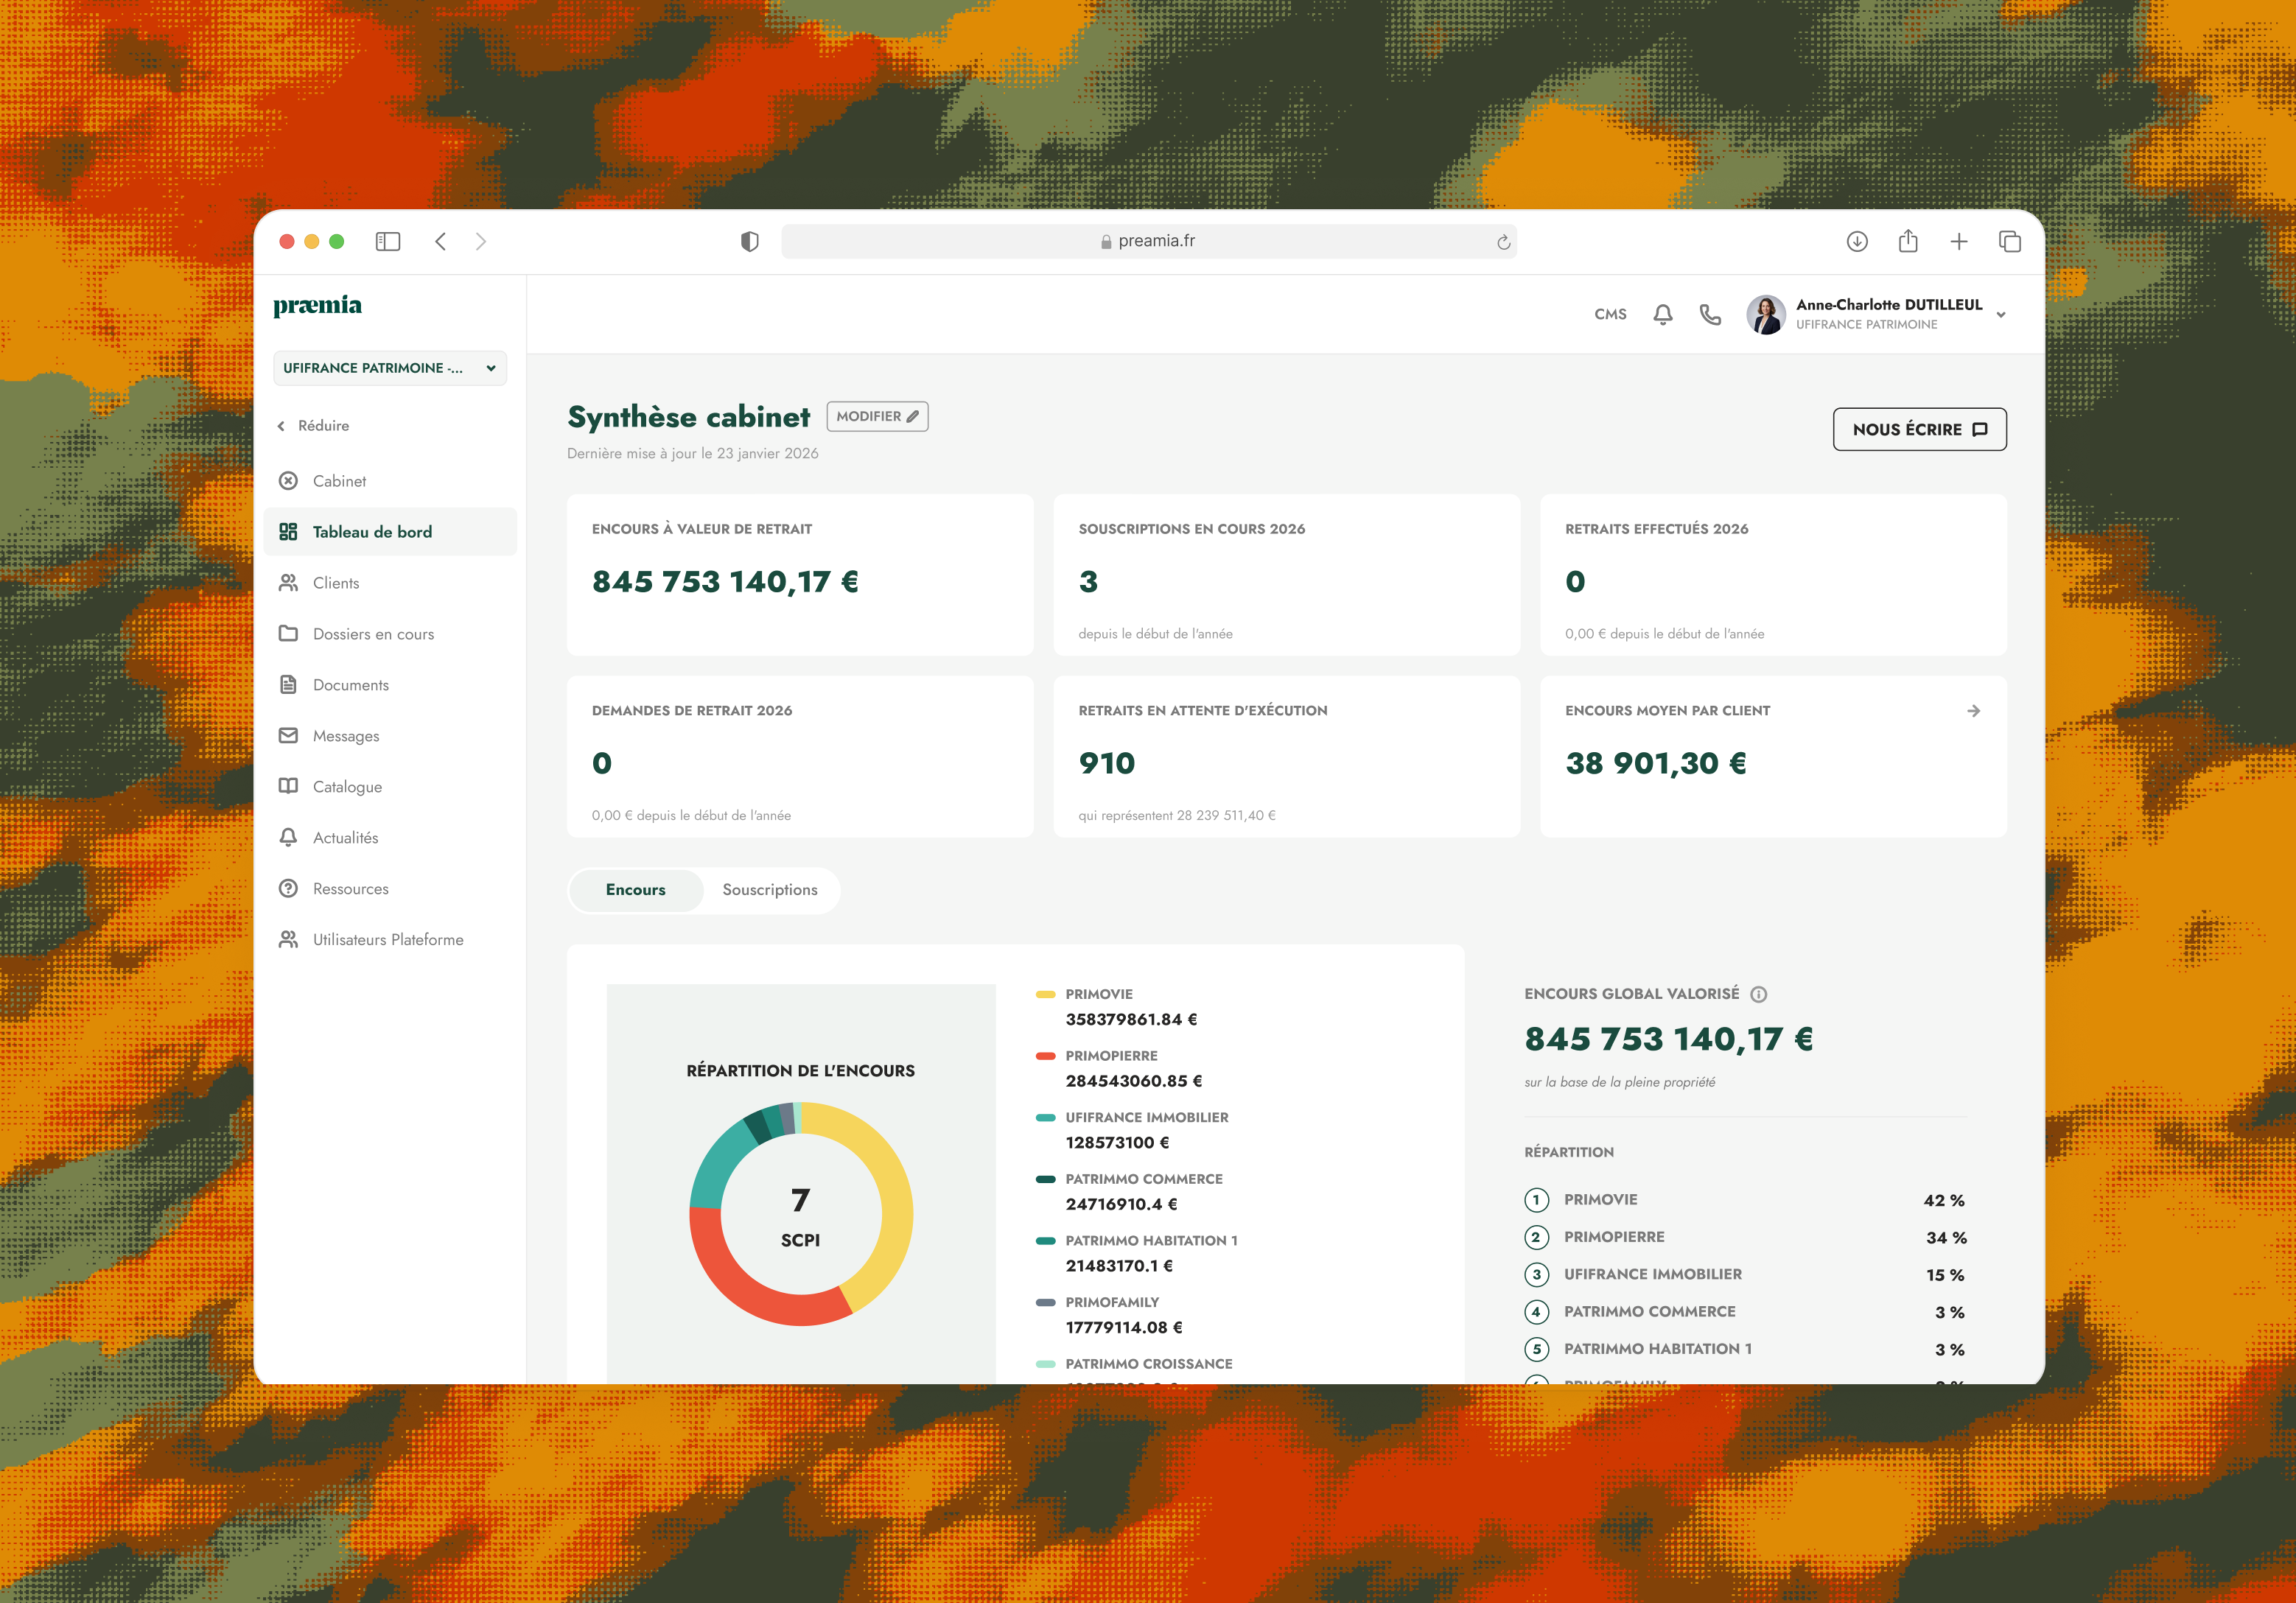Click the privacy shield icon
Viewport: 2296px width, 1603px height.
[749, 241]
